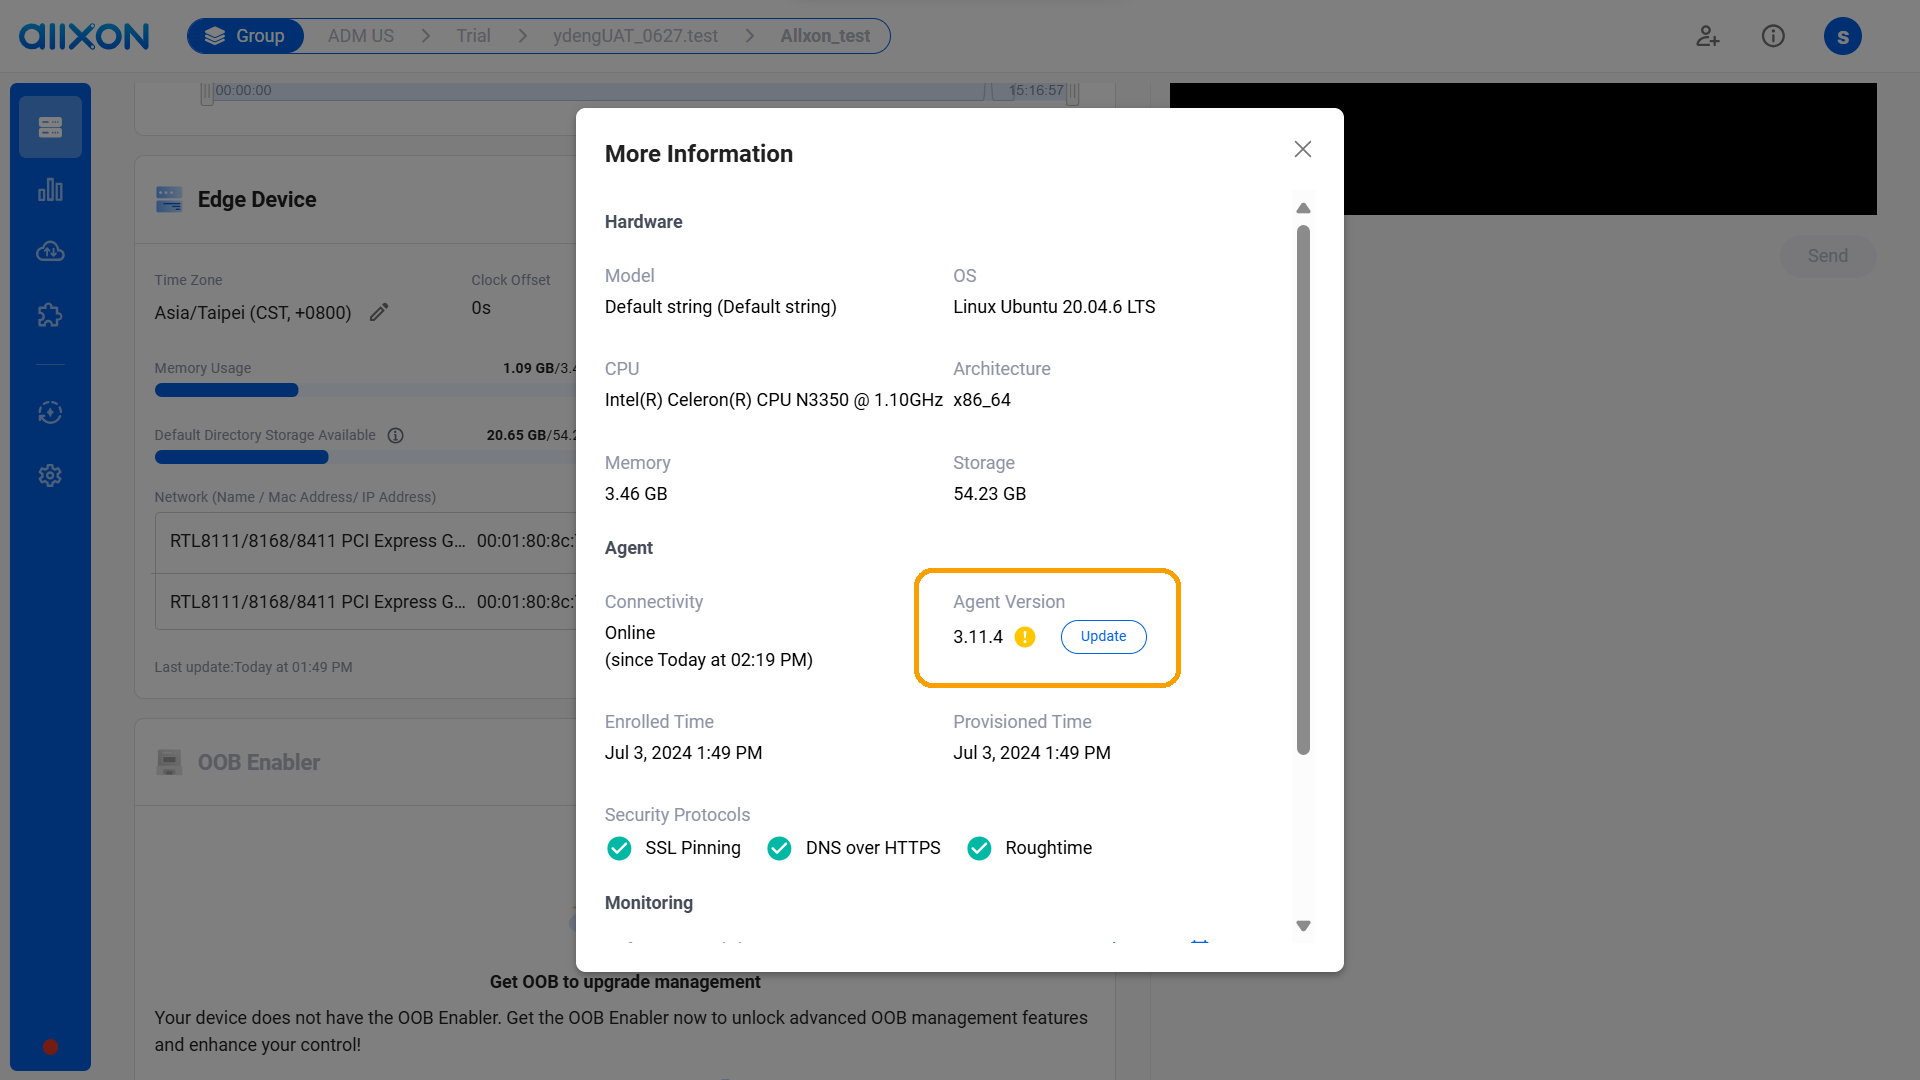Toggle the SSL Pinning security check
The width and height of the screenshot is (1920, 1080).
(x=618, y=848)
